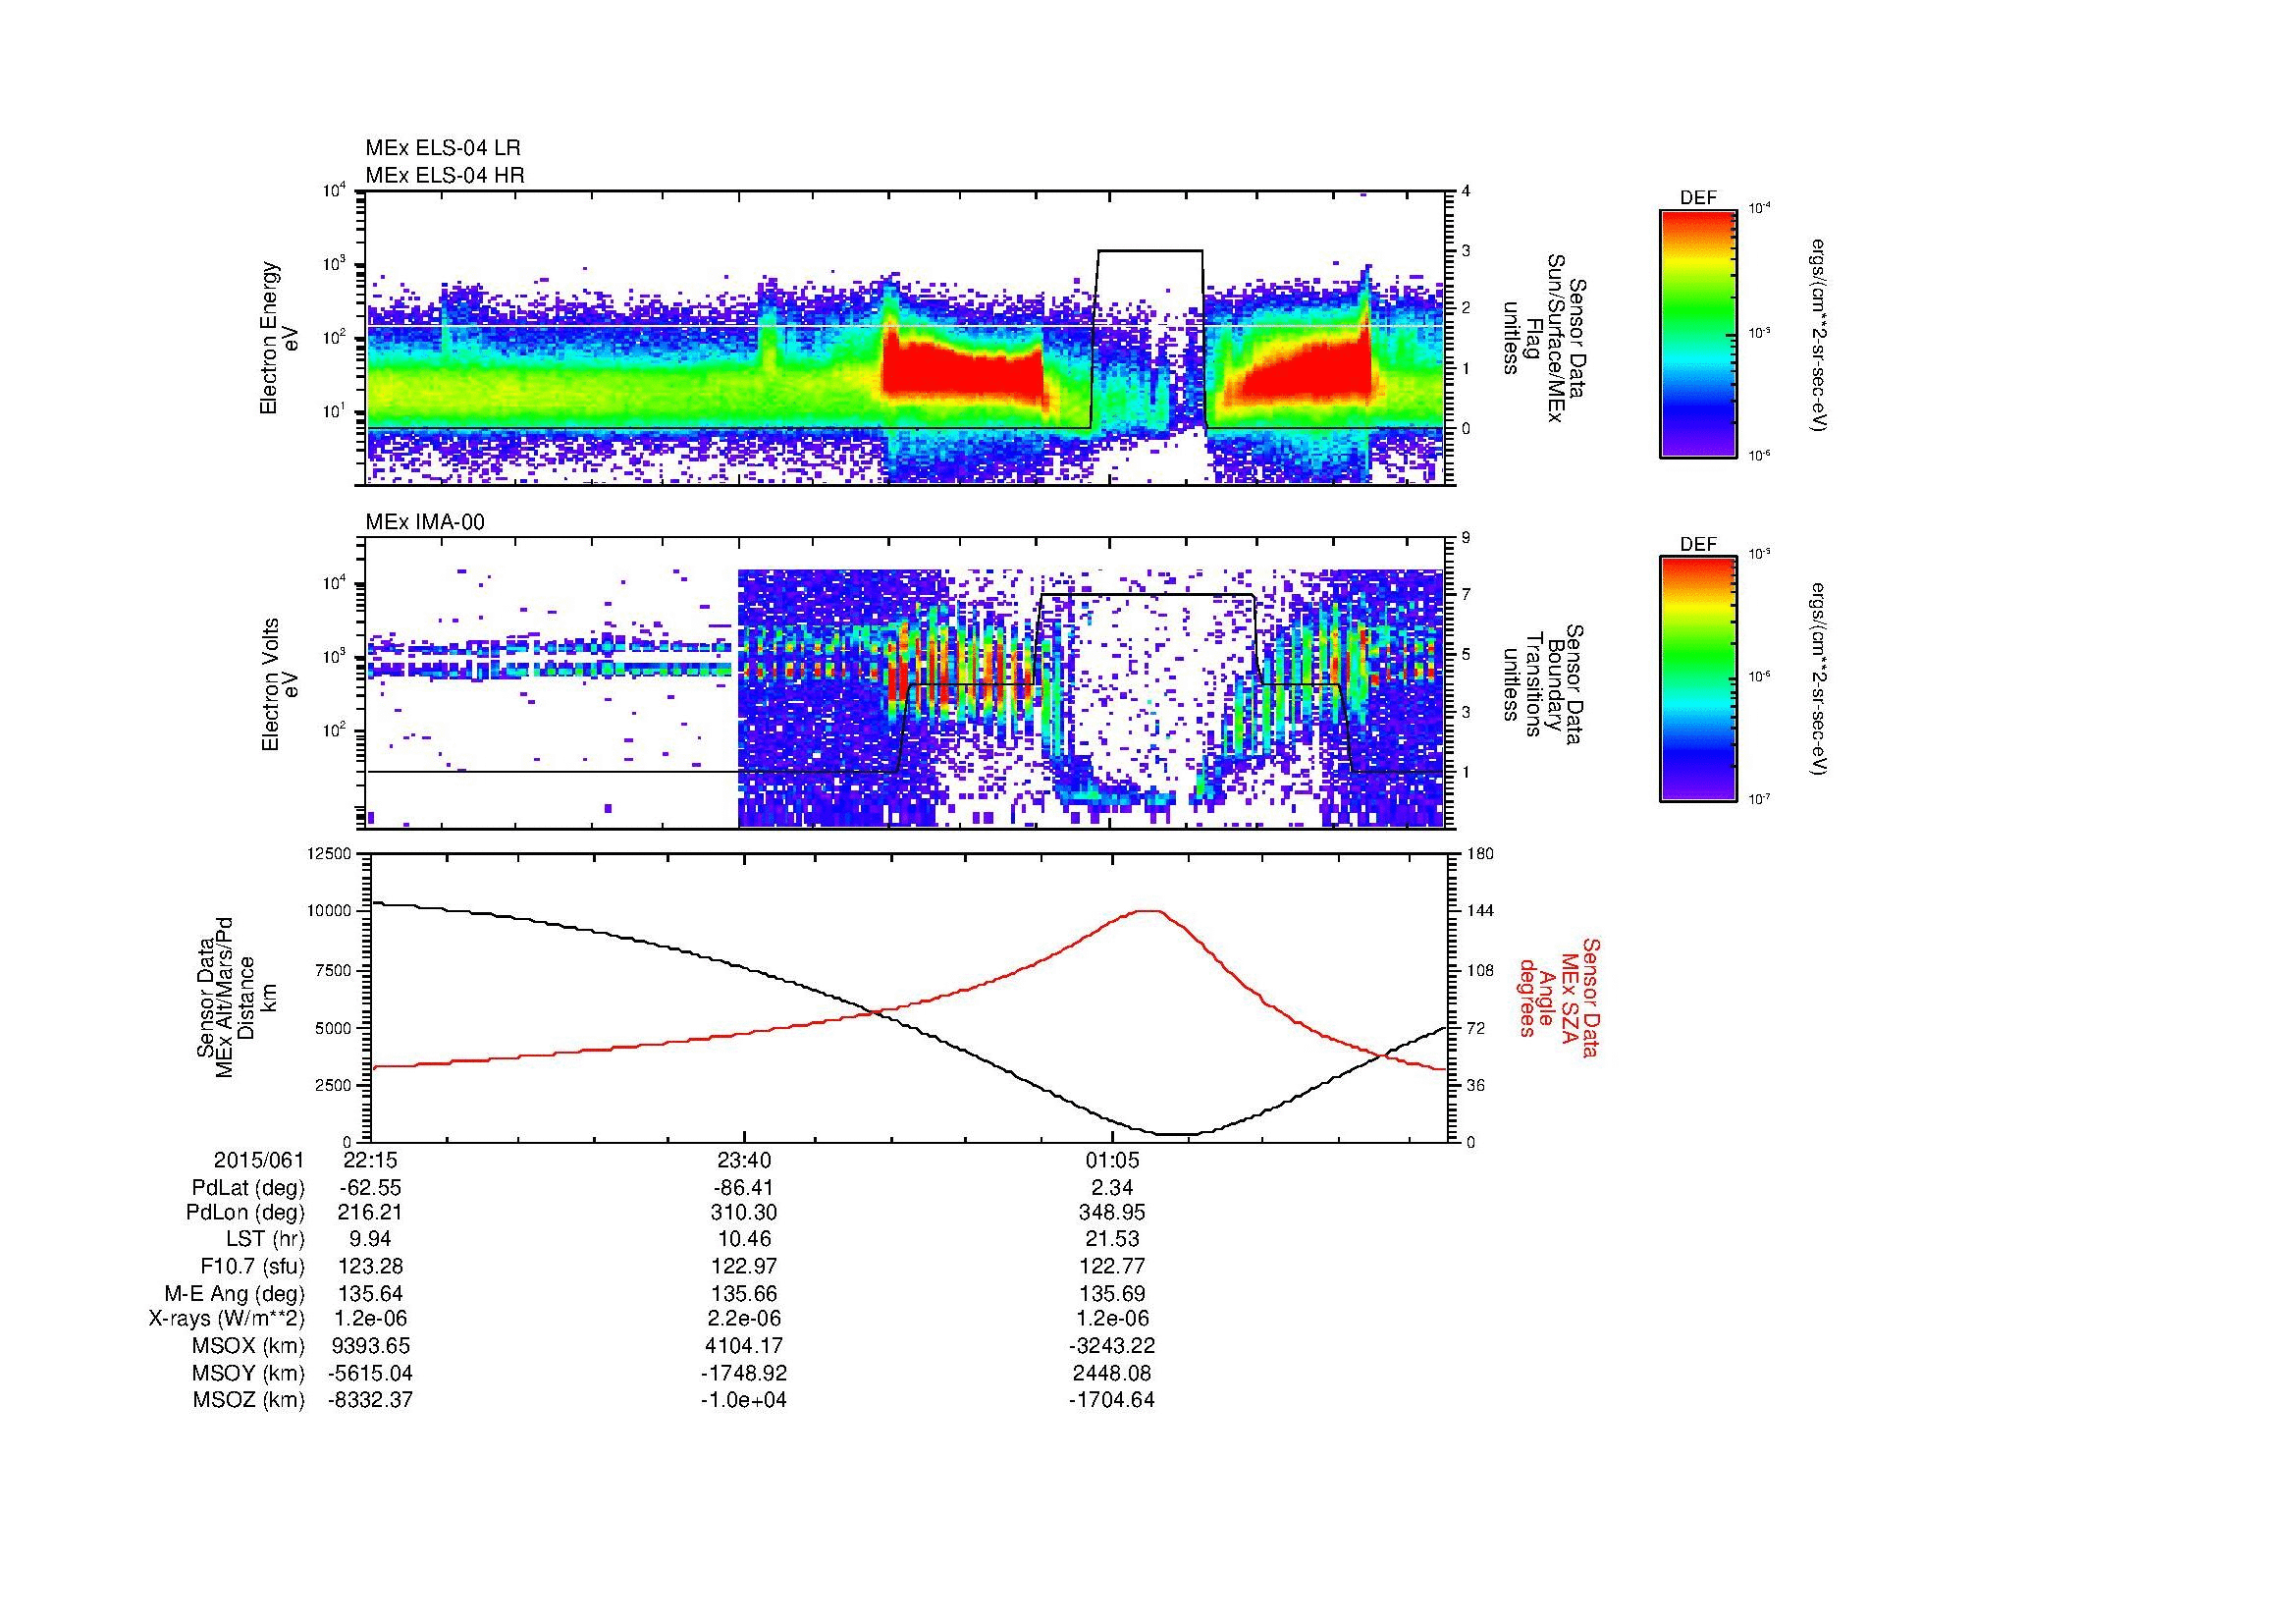Click the MSOX value '-3243.22'

click(1111, 1346)
